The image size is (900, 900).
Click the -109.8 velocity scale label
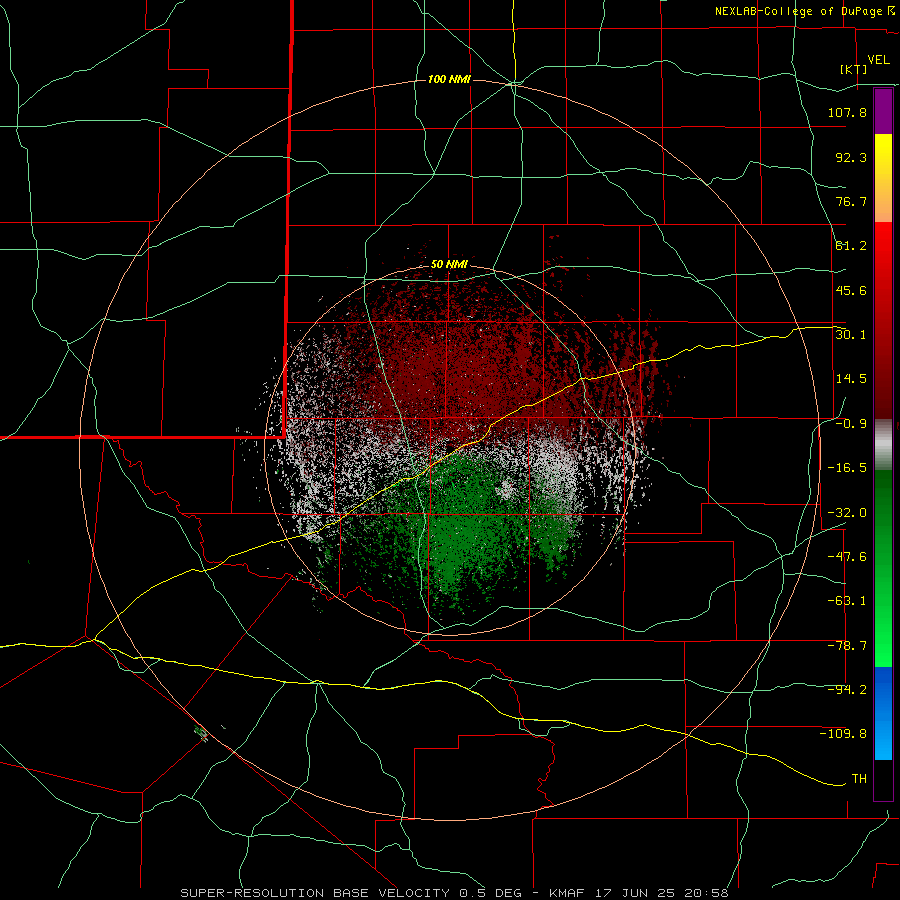click(x=843, y=734)
